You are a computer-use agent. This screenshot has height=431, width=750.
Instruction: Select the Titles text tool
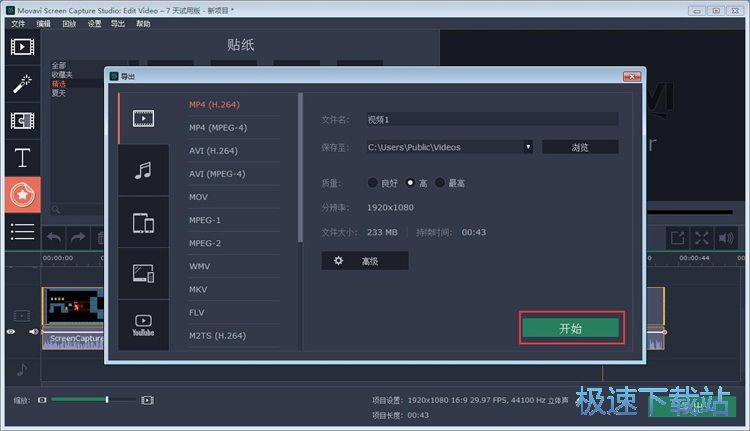coord(22,157)
